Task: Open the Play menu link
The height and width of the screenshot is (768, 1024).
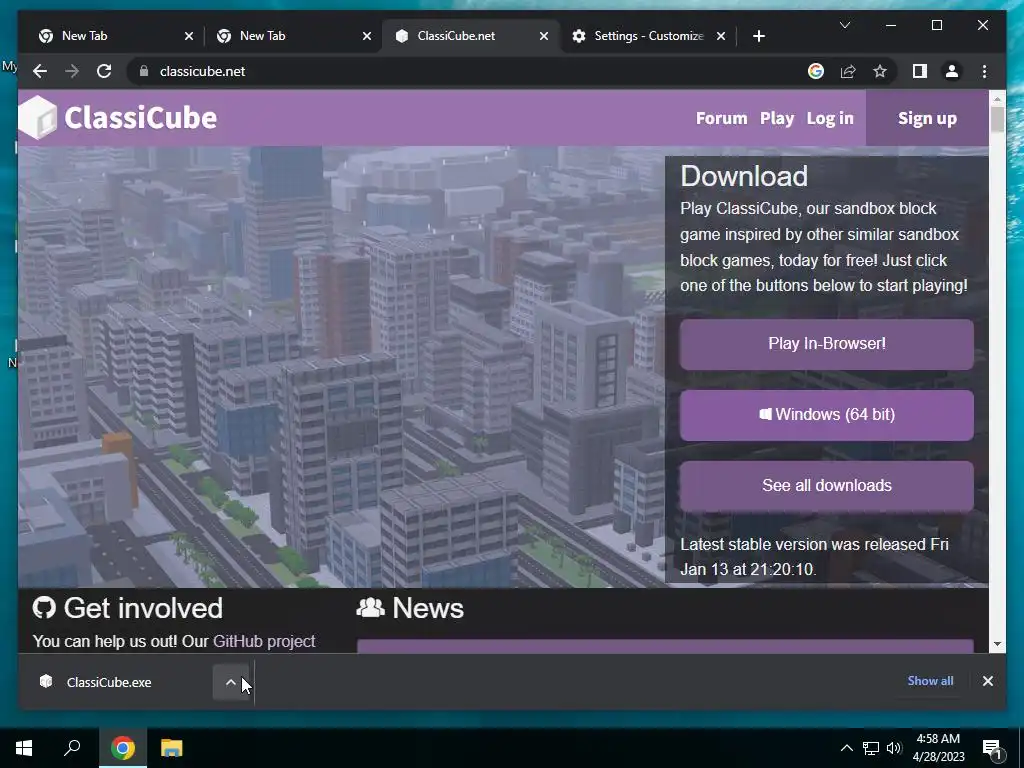Action: [x=776, y=118]
